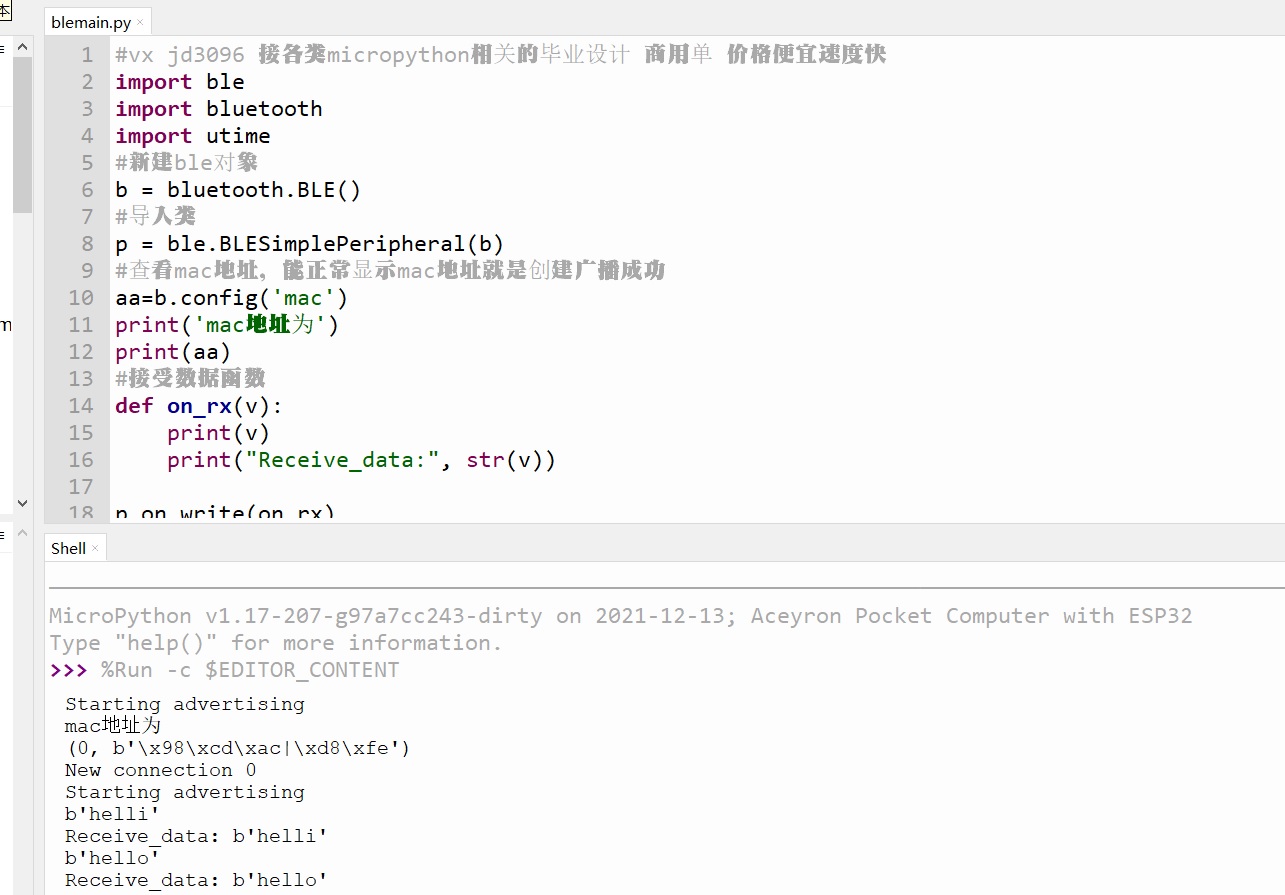Click the Receive_data: b'hello' output line
1285x895 pixels.
pyautogui.click(x=196, y=880)
